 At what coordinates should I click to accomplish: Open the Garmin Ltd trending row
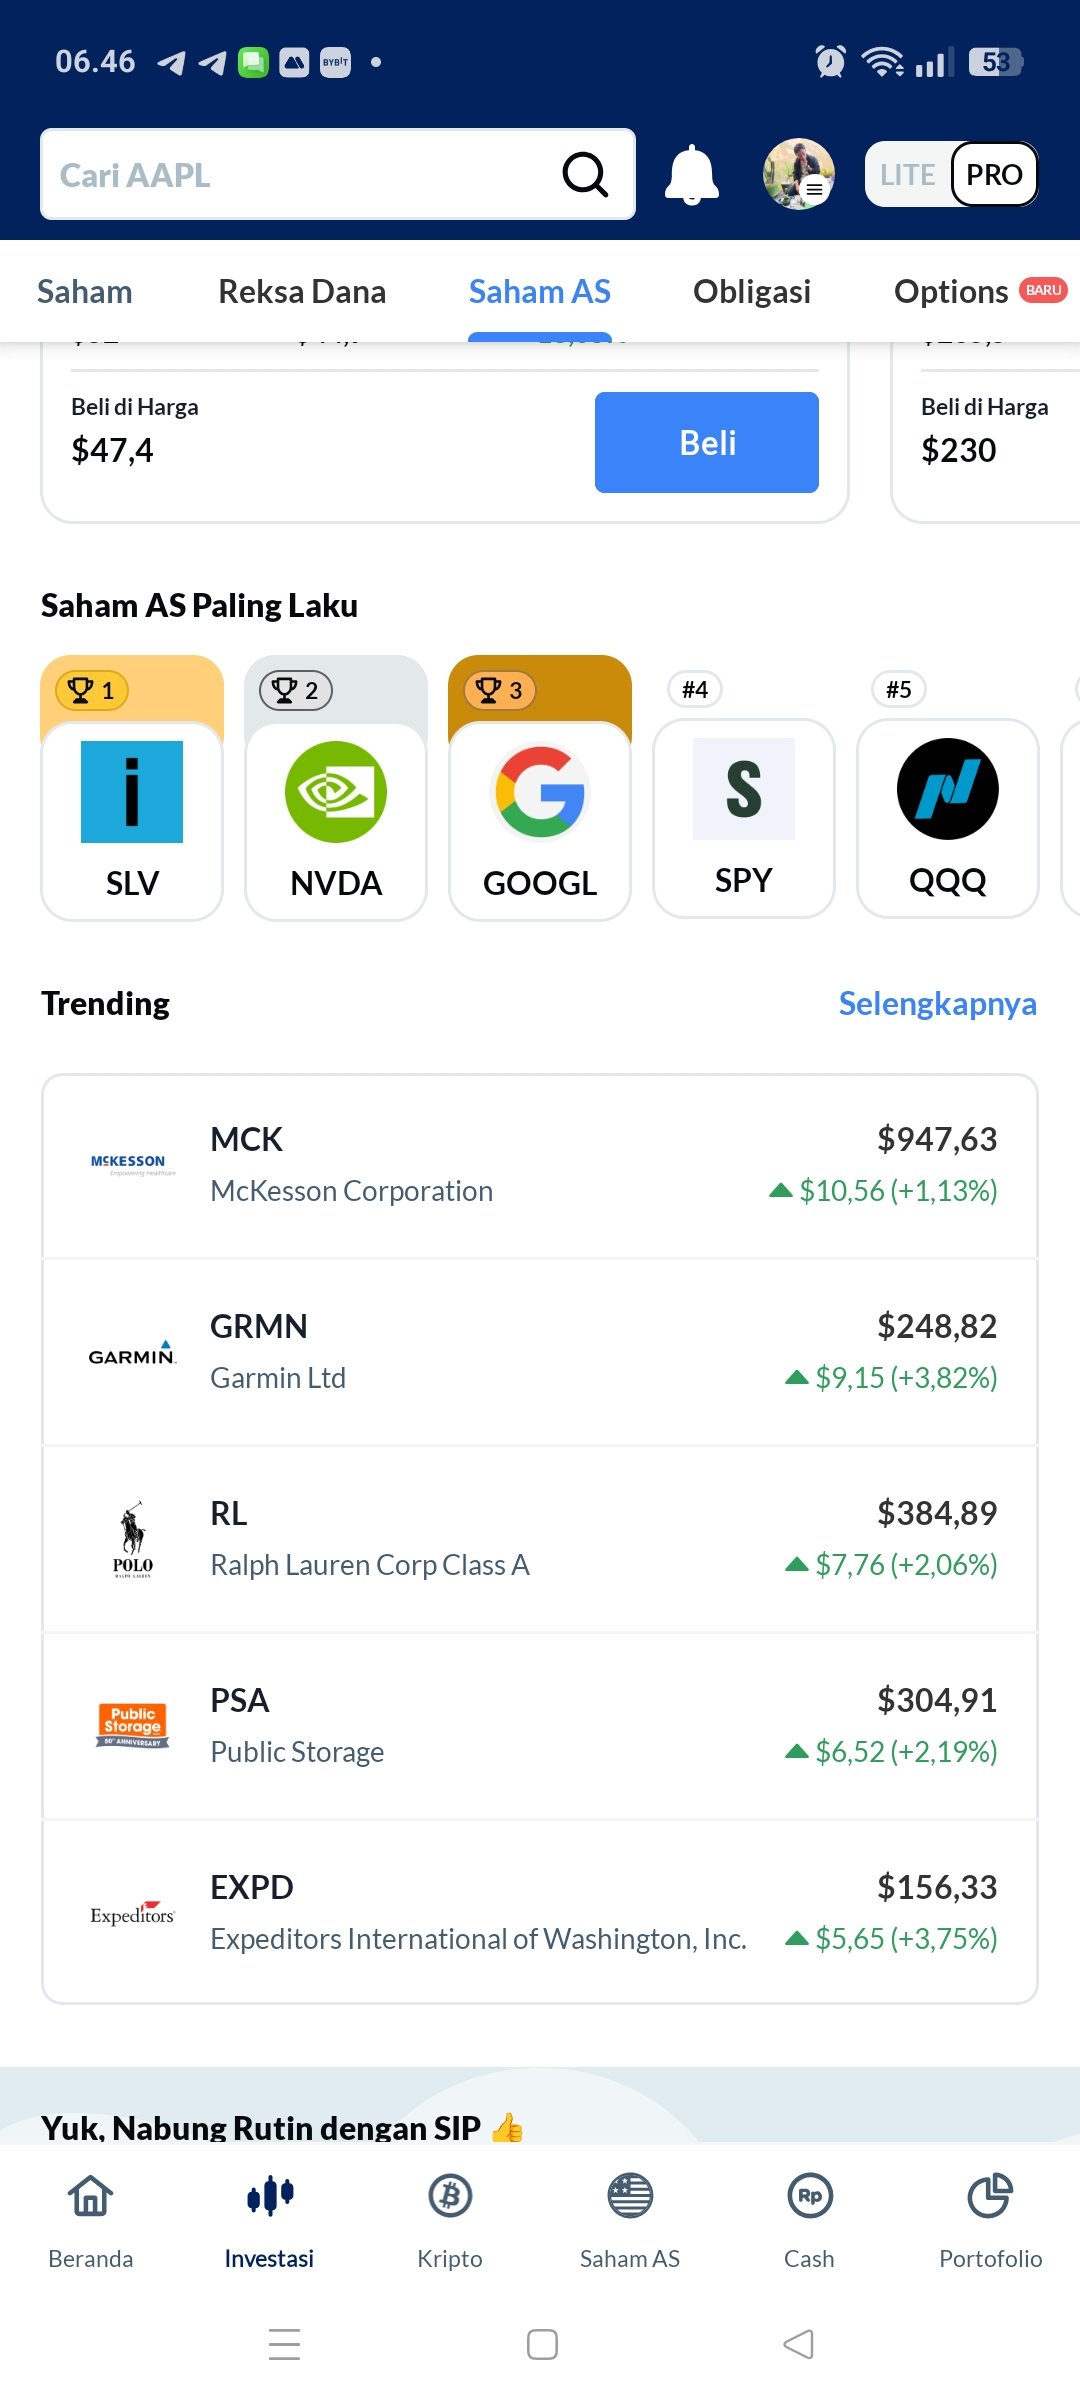click(x=540, y=1351)
